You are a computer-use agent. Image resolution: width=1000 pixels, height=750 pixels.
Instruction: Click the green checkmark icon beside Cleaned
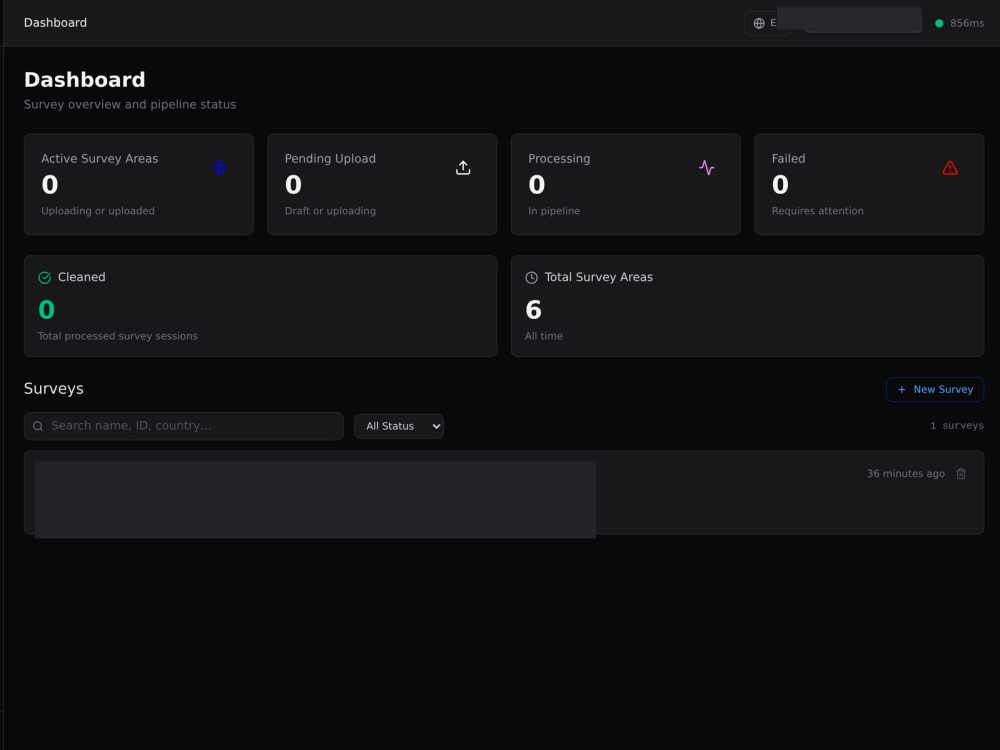tap(45, 277)
